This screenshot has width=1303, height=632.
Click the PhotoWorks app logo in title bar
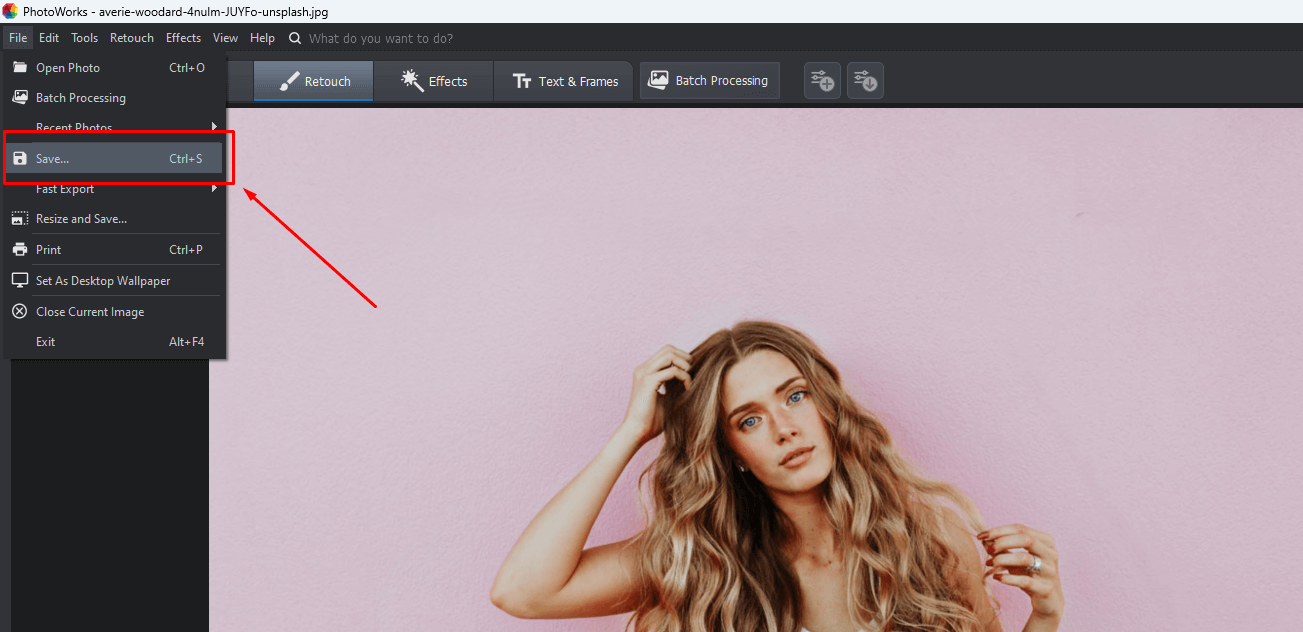click(10, 12)
